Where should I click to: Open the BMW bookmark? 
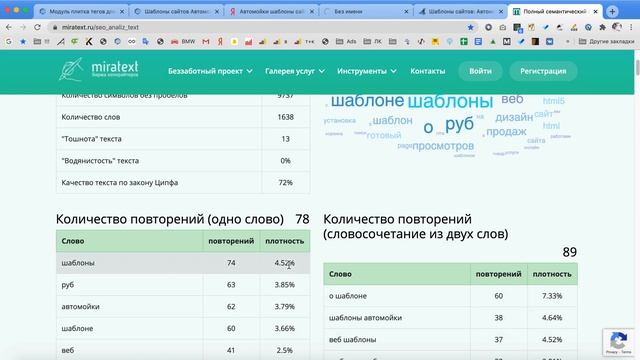182,42
